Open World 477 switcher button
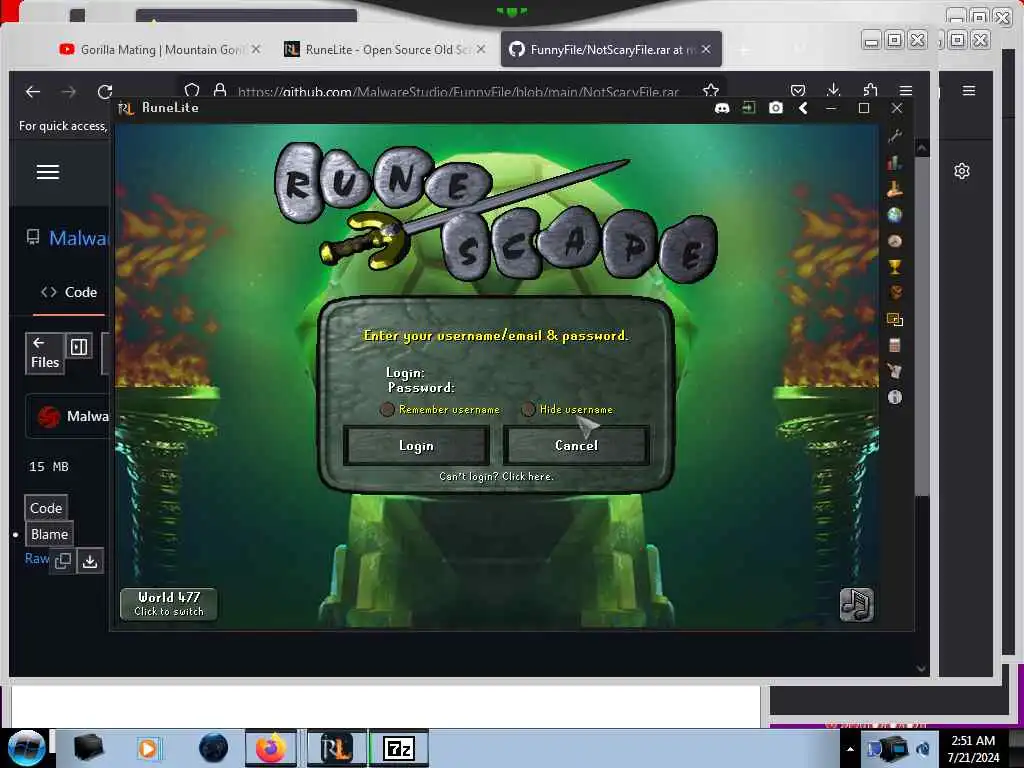This screenshot has width=1024, height=768. click(168, 604)
